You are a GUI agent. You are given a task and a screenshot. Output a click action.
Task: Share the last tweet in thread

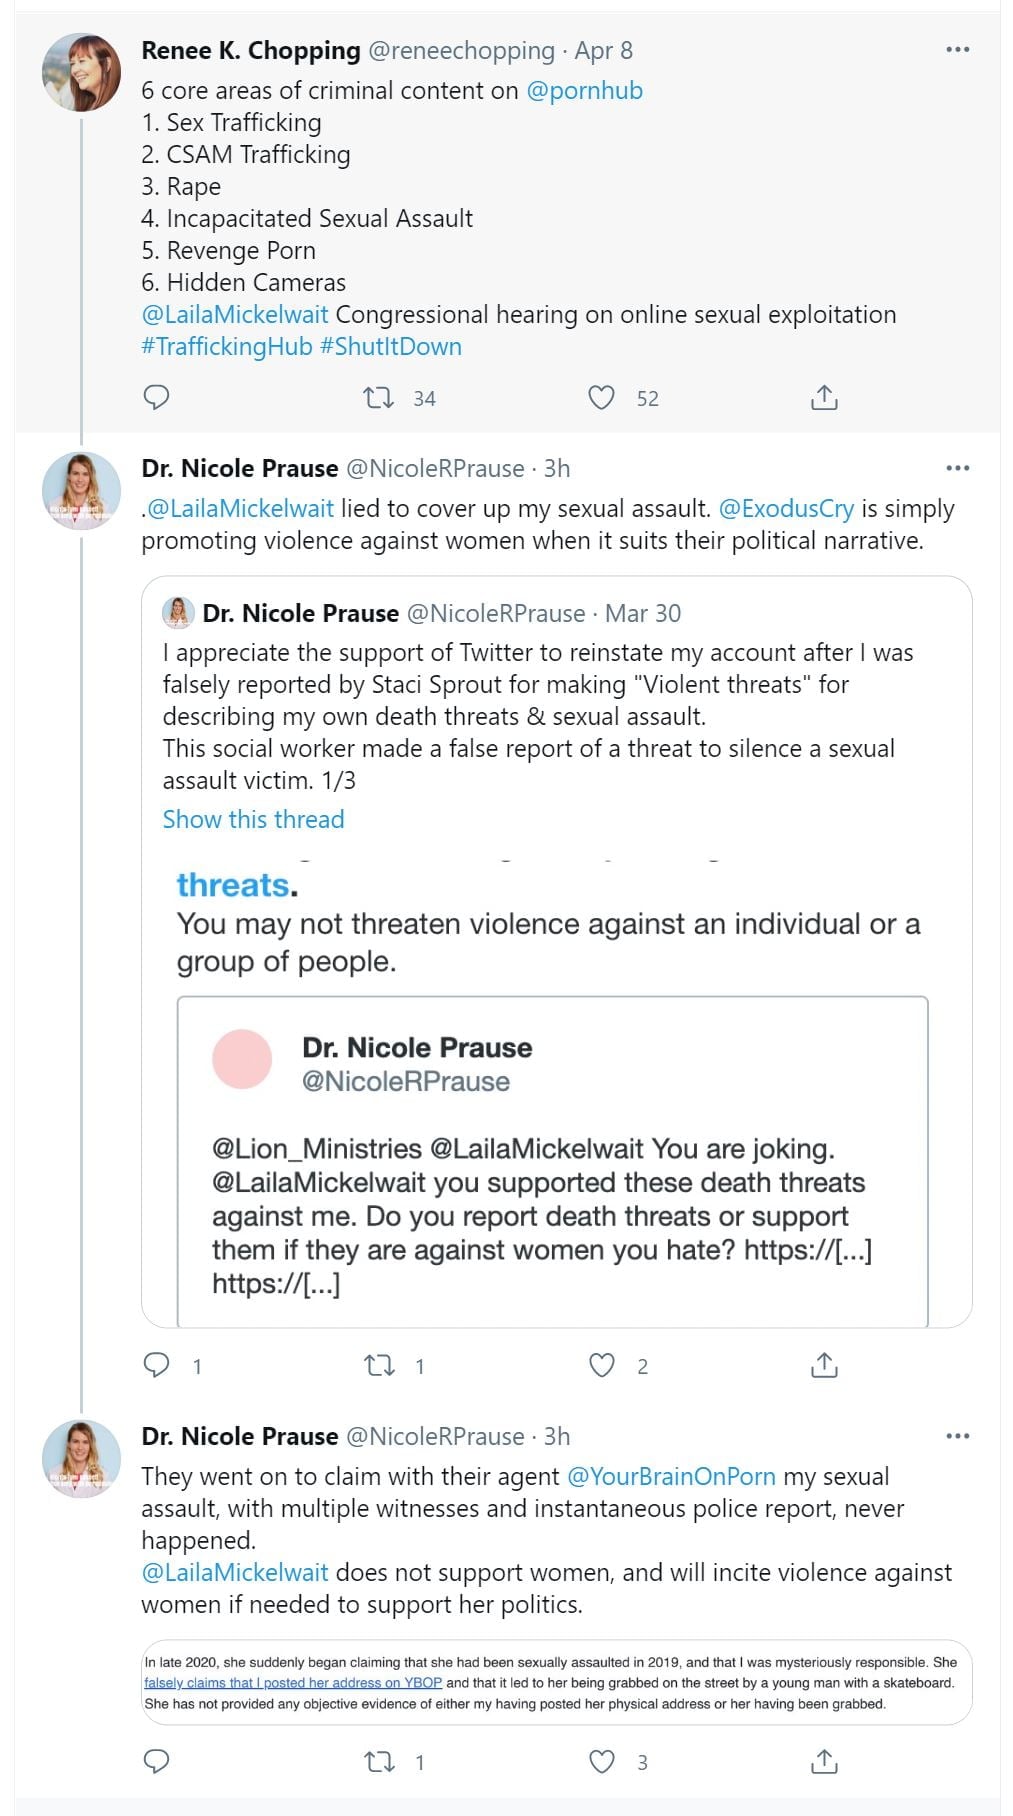point(823,1761)
